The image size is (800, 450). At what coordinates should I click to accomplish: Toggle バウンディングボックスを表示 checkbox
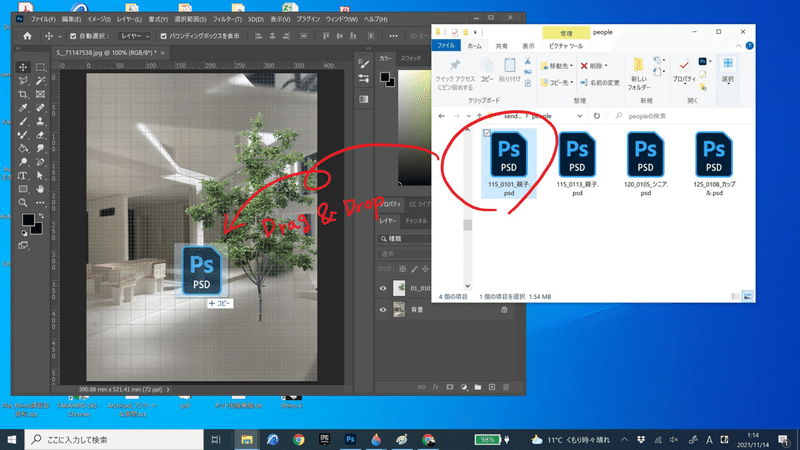[x=163, y=36]
